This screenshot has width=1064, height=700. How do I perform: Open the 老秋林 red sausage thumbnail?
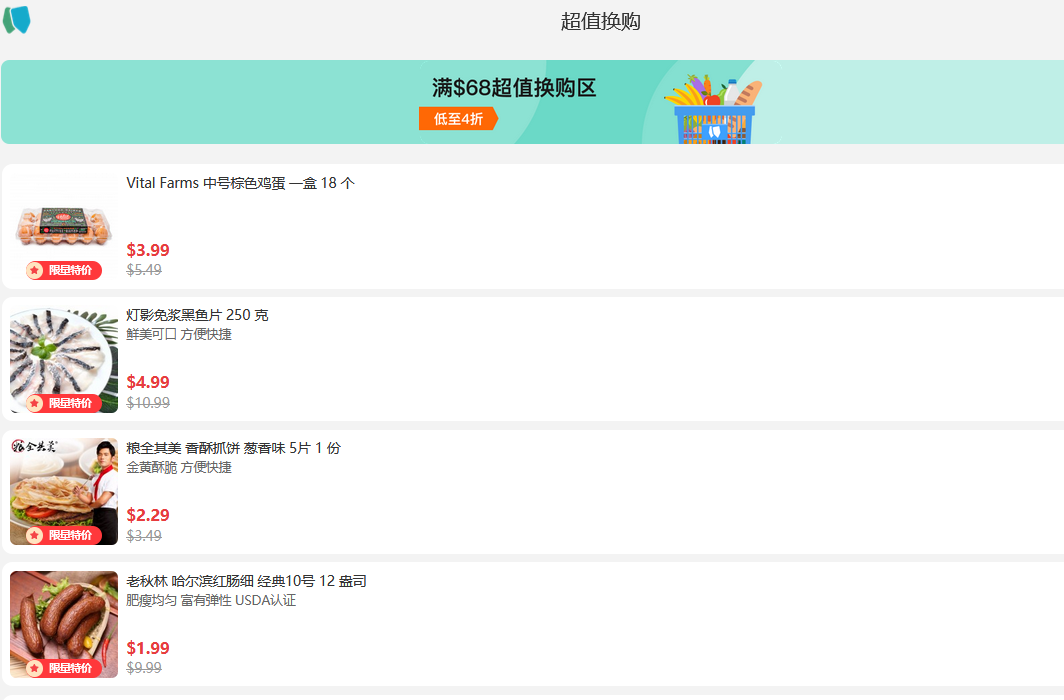tap(64, 625)
